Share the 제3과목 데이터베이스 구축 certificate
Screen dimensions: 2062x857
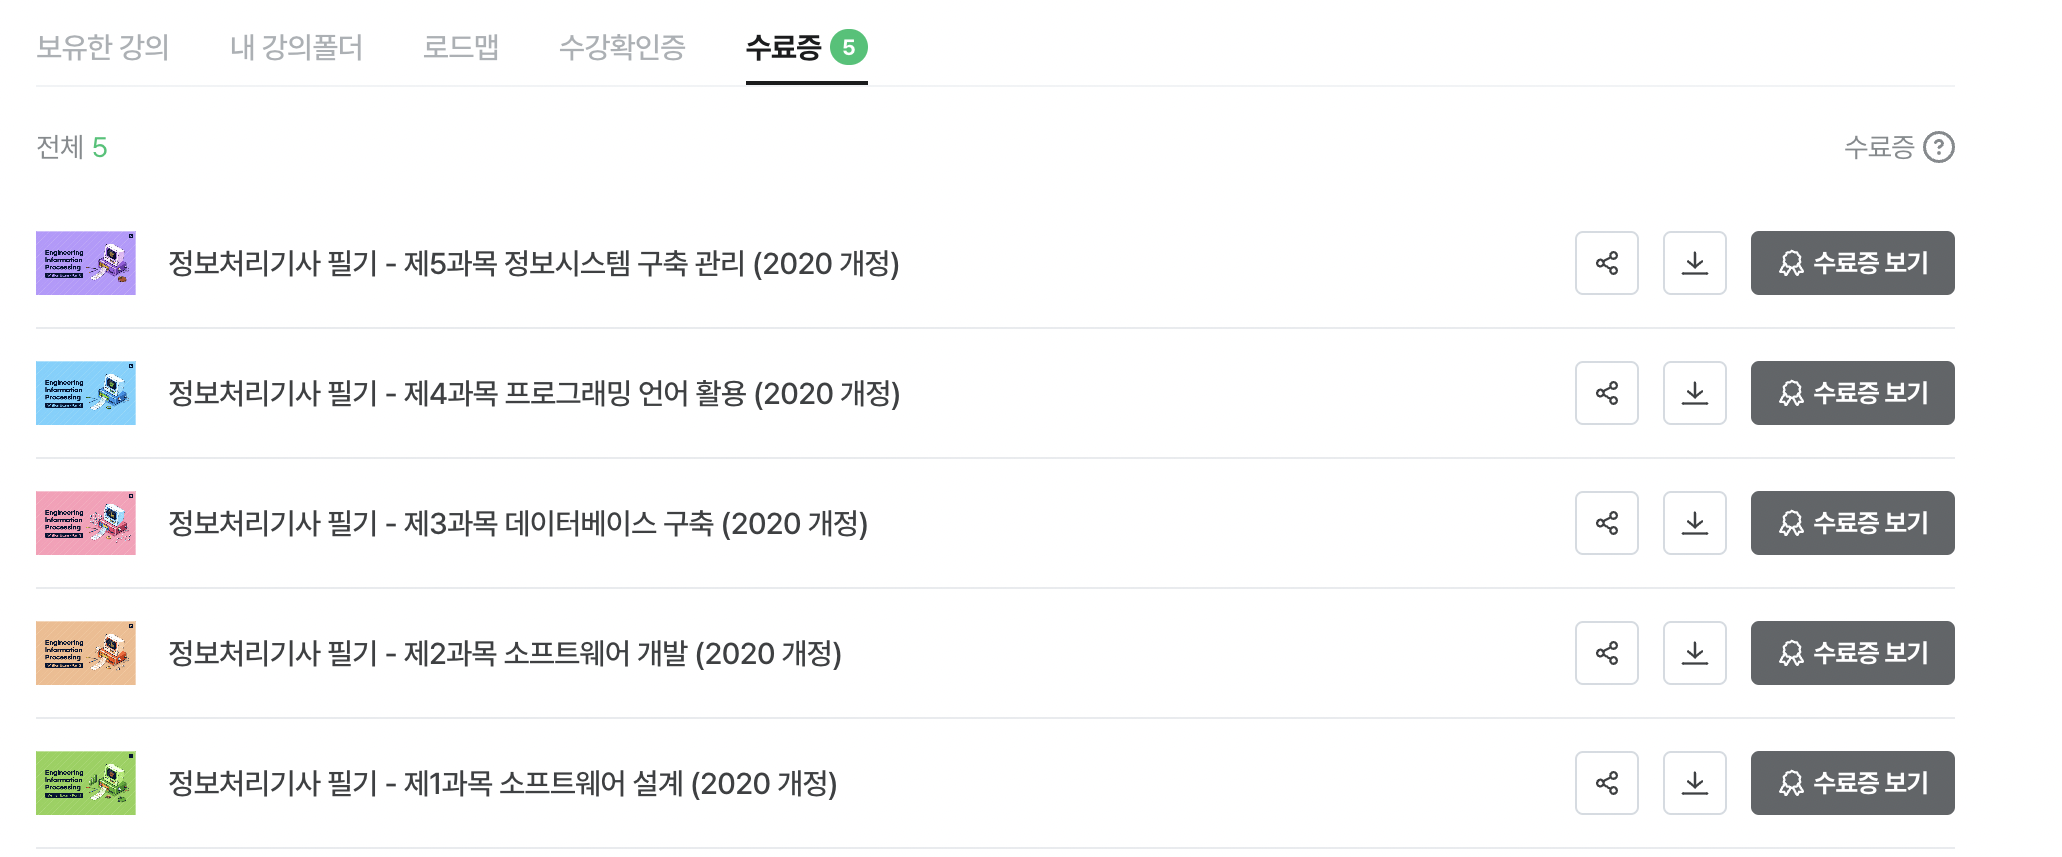point(1606,523)
